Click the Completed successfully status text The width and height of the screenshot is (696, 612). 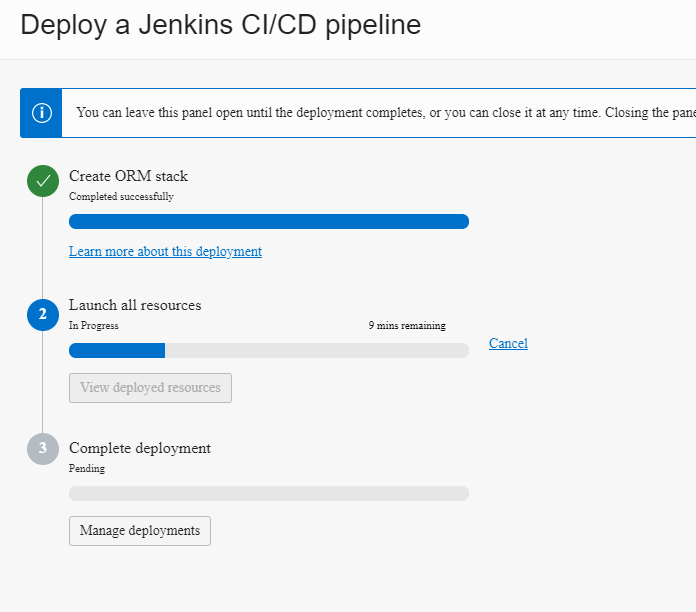pyautogui.click(x=121, y=197)
